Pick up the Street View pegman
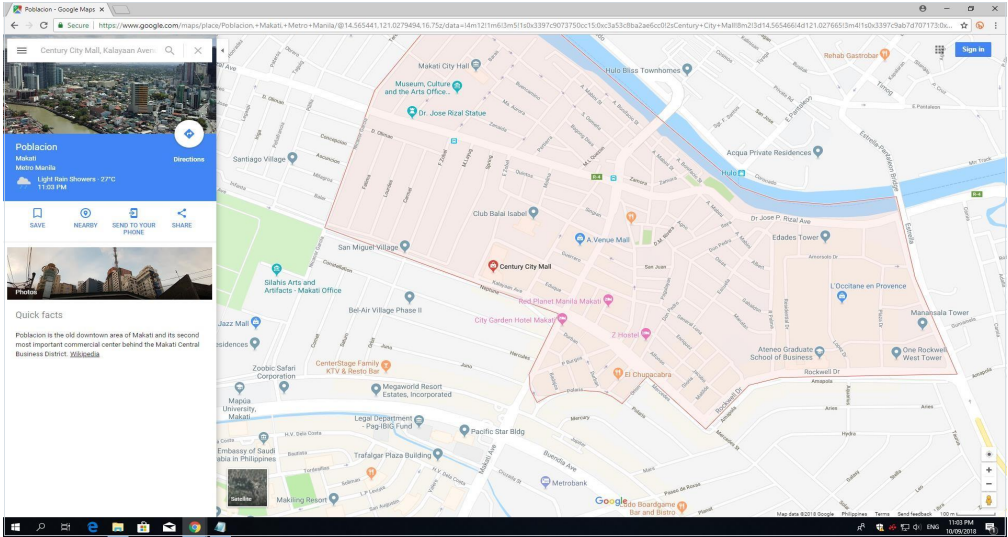1008x537 pixels. pos(989,500)
